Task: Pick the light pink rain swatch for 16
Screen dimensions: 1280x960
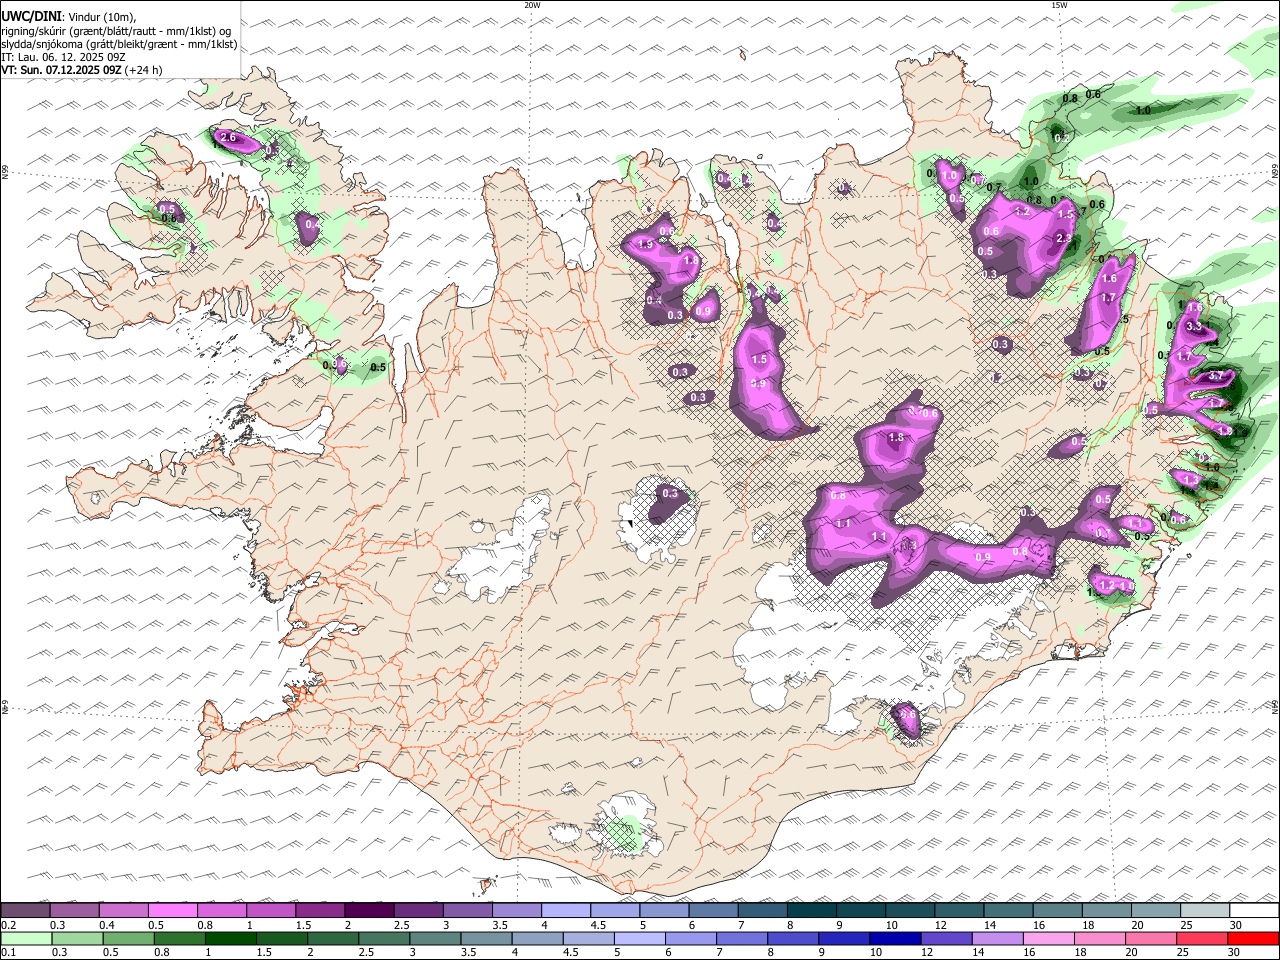Action: [x=1049, y=939]
